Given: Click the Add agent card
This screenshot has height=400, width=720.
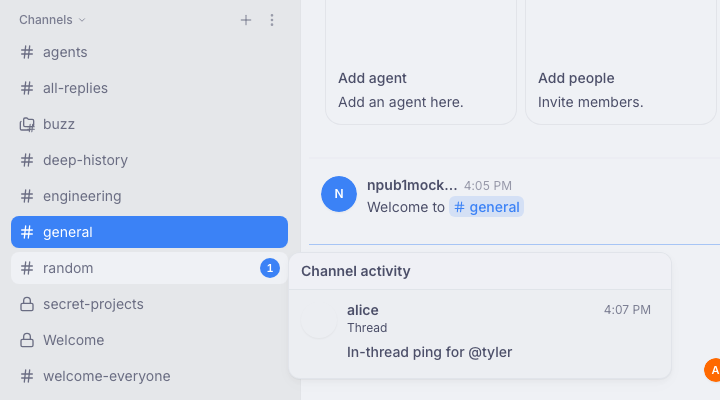Looking at the screenshot, I should [421, 62].
